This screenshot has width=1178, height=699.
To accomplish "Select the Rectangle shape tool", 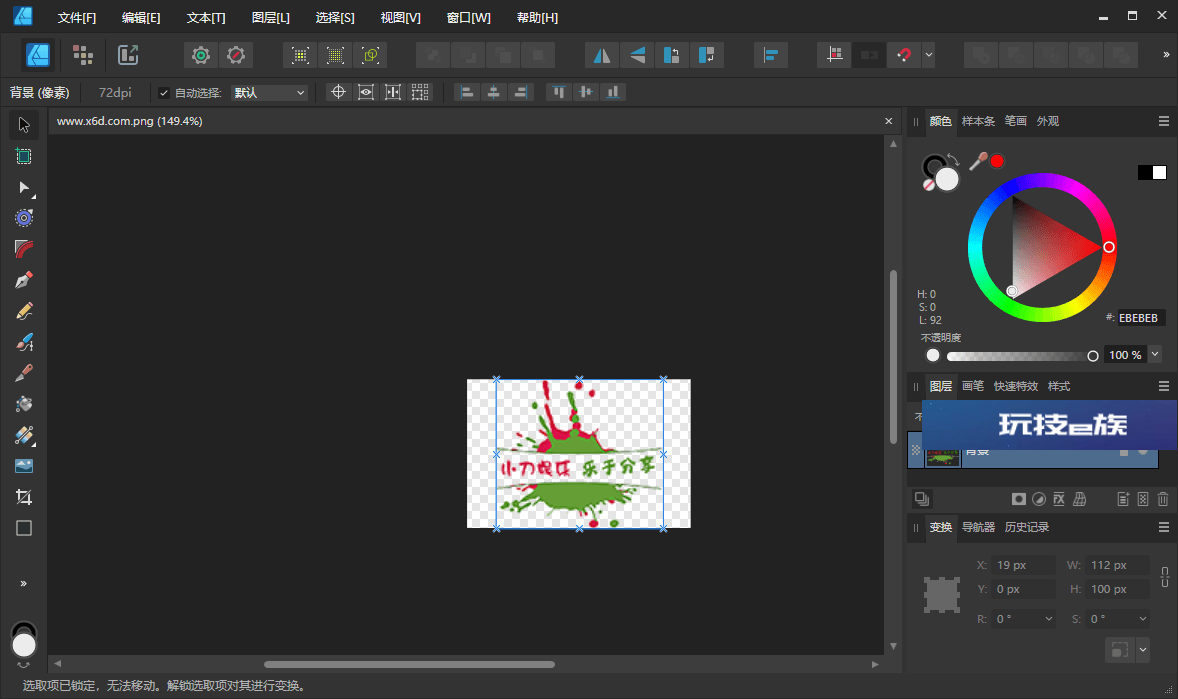I will [24, 528].
